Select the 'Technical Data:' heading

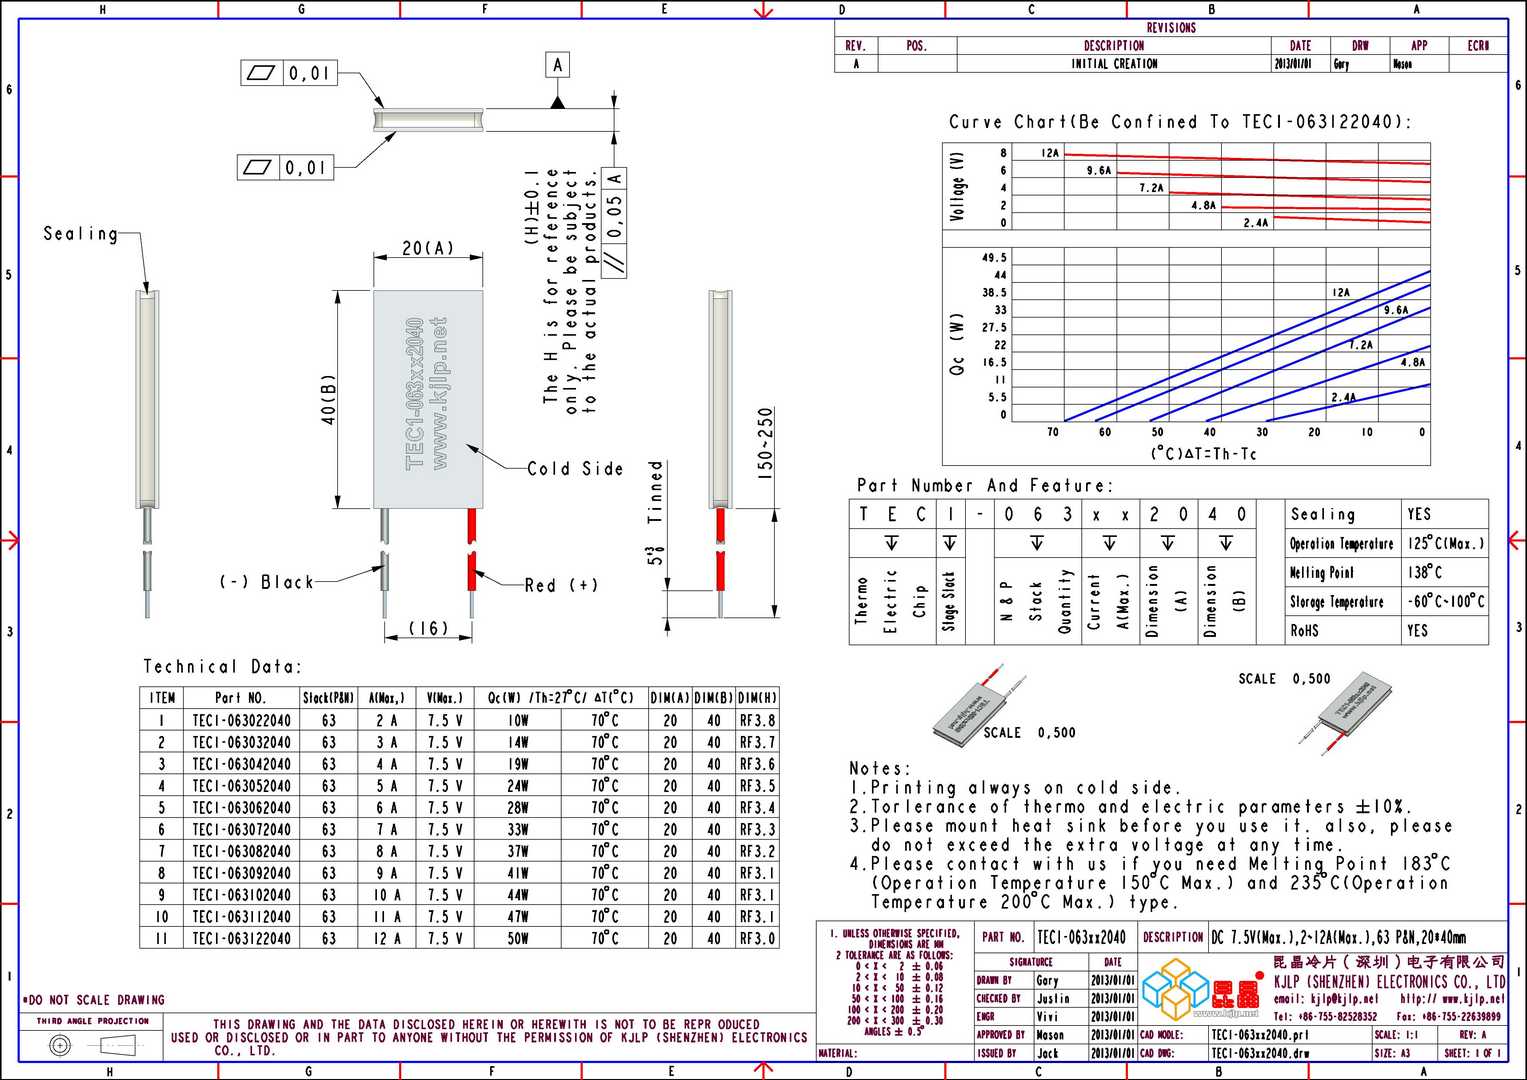(221, 667)
